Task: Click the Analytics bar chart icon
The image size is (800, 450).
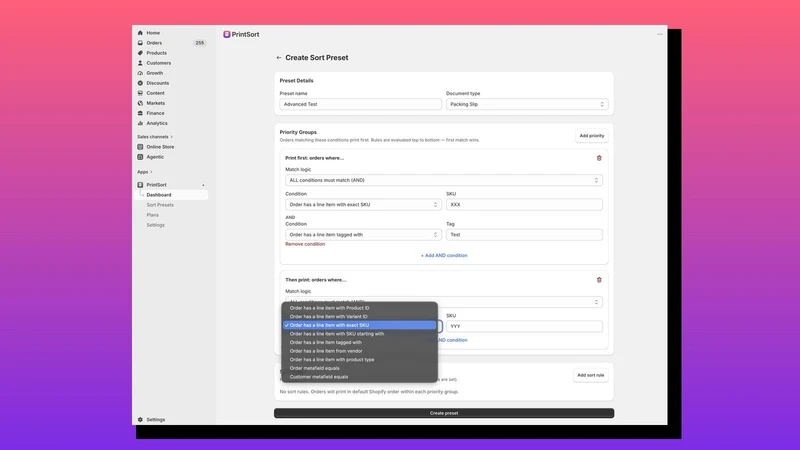Action: (x=140, y=123)
